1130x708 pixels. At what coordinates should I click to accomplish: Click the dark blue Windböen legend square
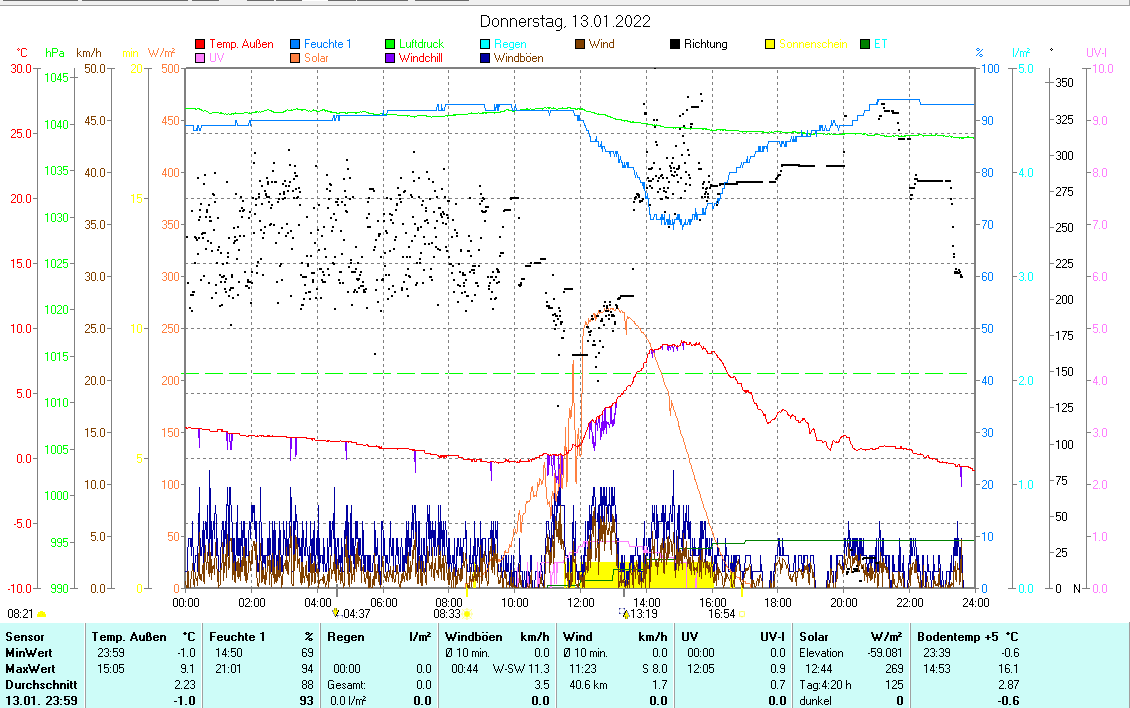[485, 58]
